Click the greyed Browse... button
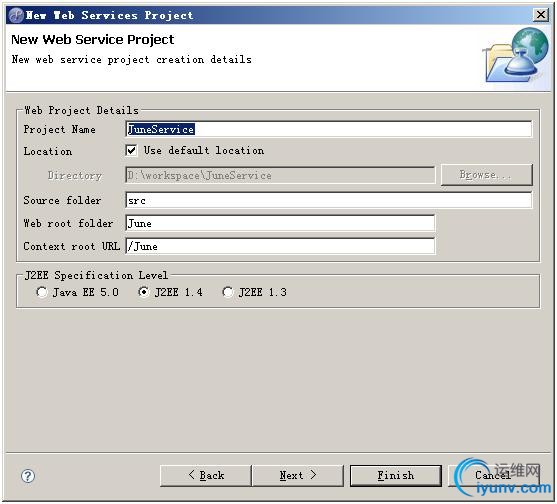The width and height of the screenshot is (557, 504). (x=486, y=175)
